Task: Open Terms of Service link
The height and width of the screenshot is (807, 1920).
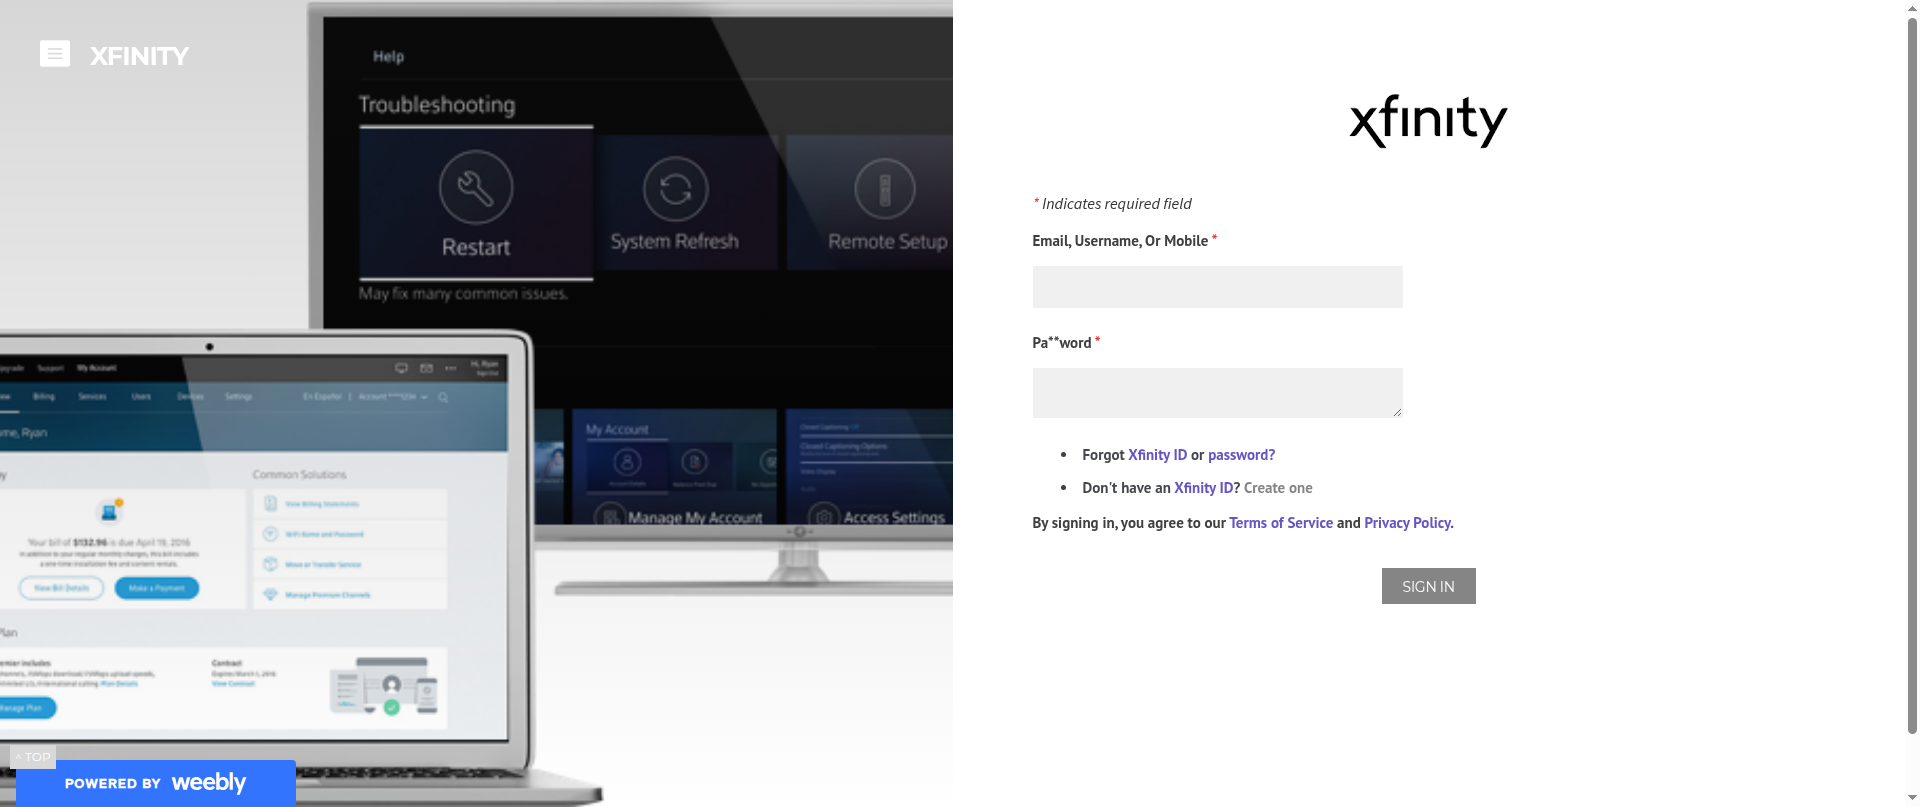Action: (x=1281, y=523)
